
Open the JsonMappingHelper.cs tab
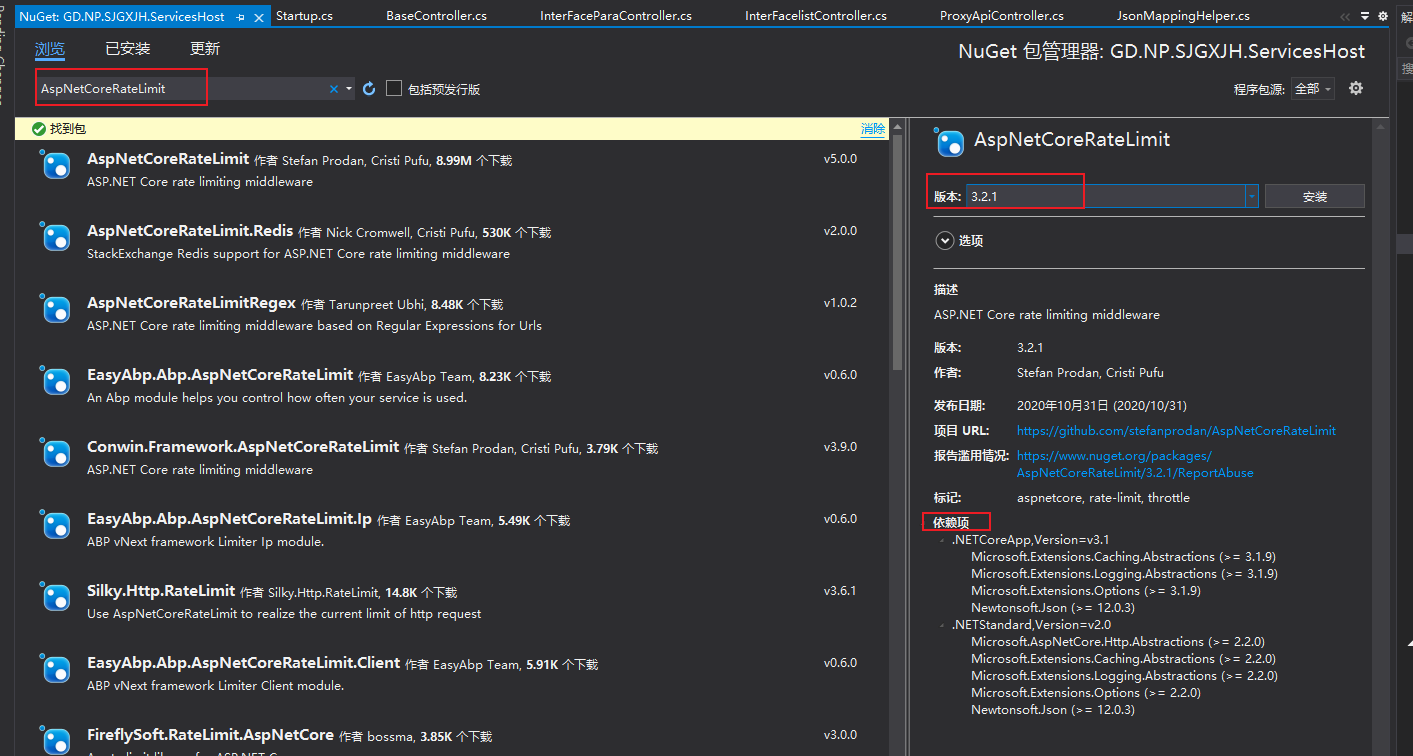(1183, 16)
